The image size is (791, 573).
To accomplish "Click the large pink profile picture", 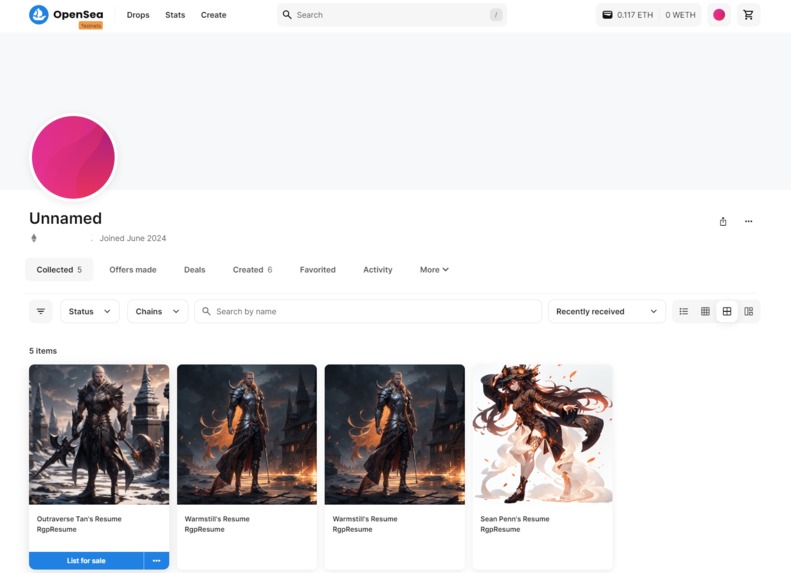I will coord(73,157).
